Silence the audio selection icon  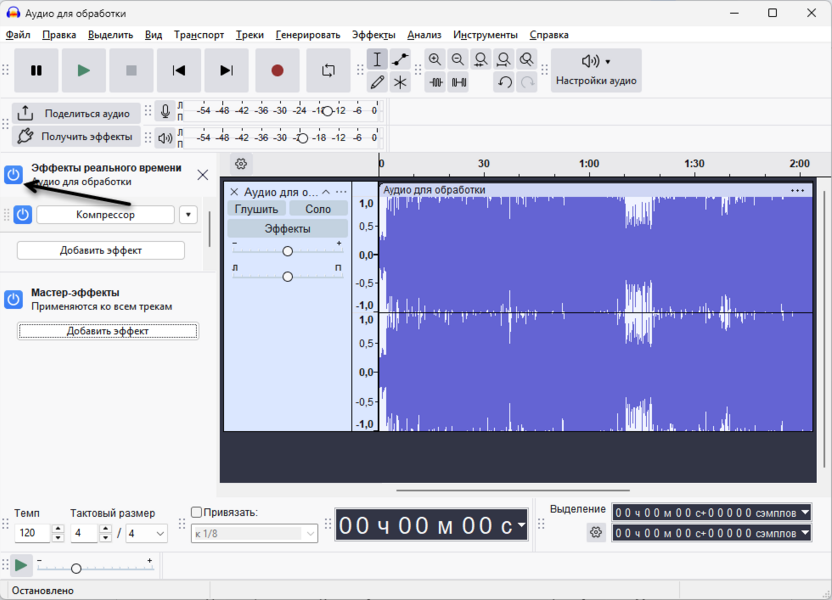(458, 82)
